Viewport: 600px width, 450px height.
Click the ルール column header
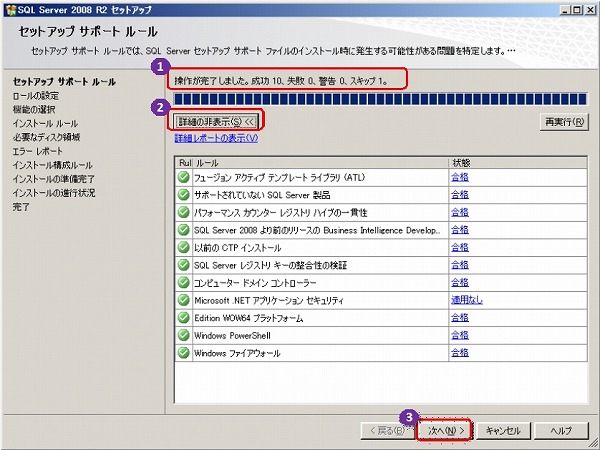tap(321, 163)
